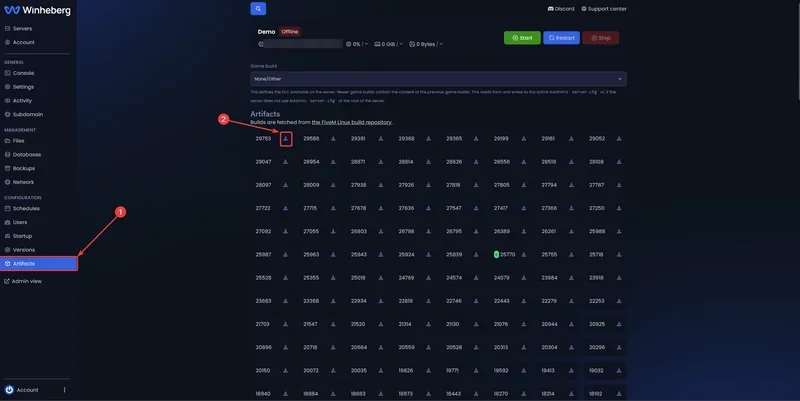Download build 27938 artifact
800x401 pixels.
381,185
